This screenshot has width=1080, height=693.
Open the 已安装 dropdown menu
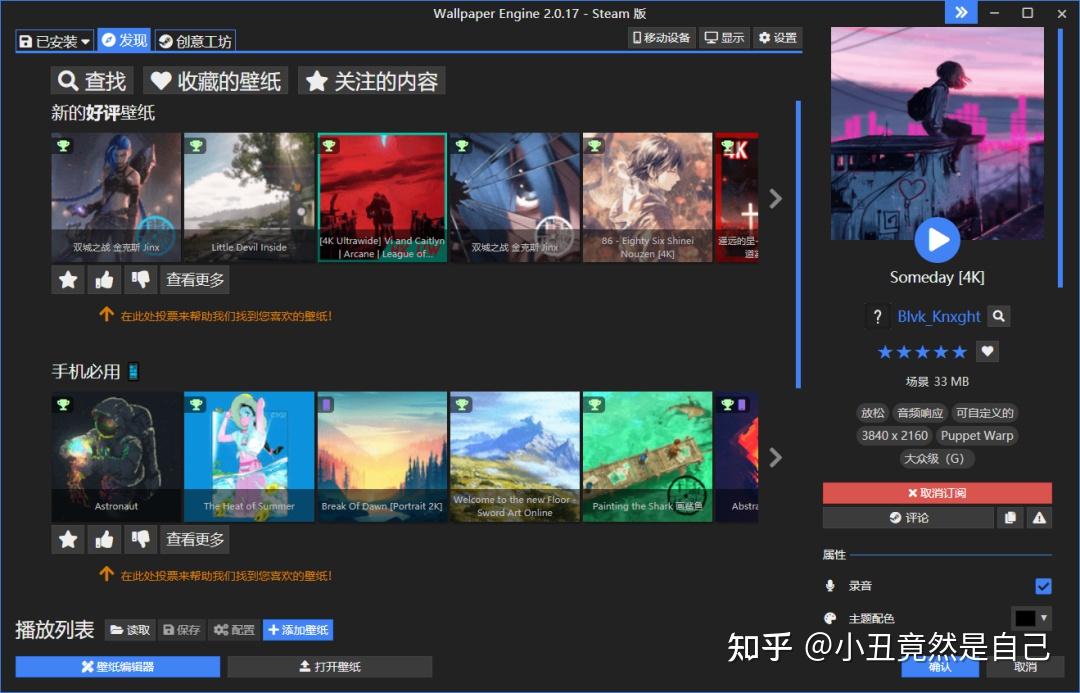pos(53,41)
